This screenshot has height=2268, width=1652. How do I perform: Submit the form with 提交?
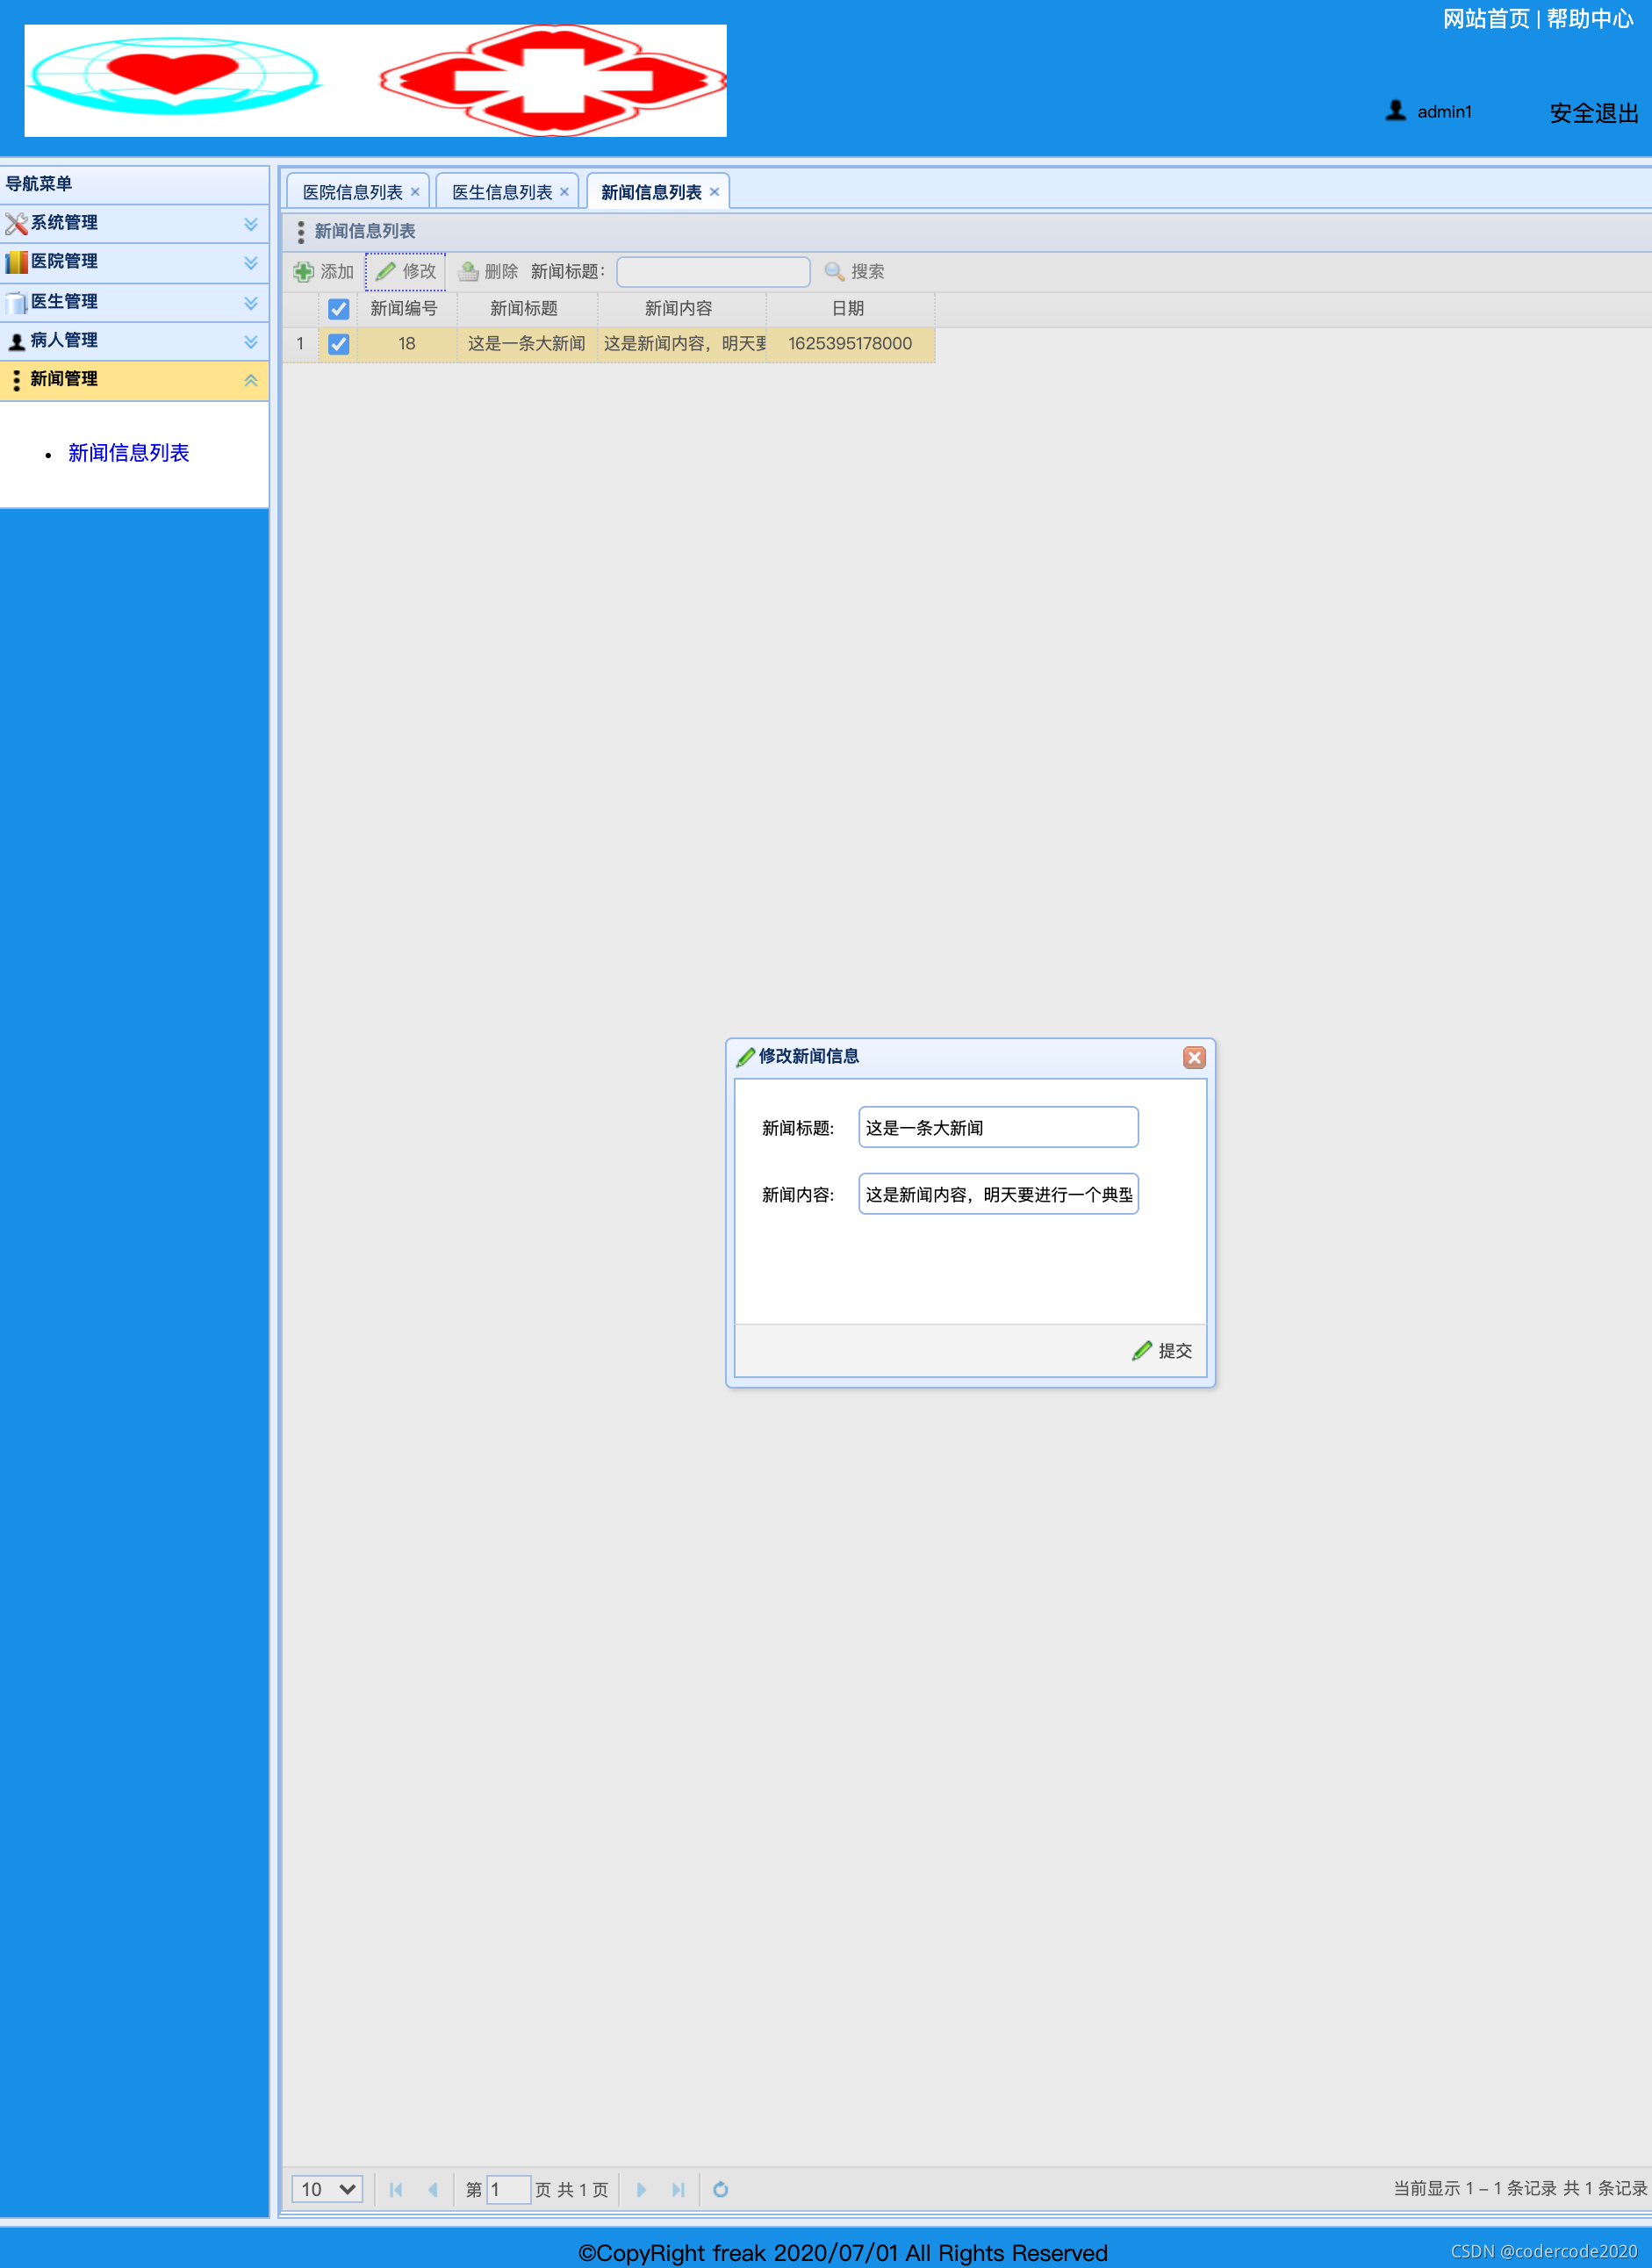[1162, 1351]
